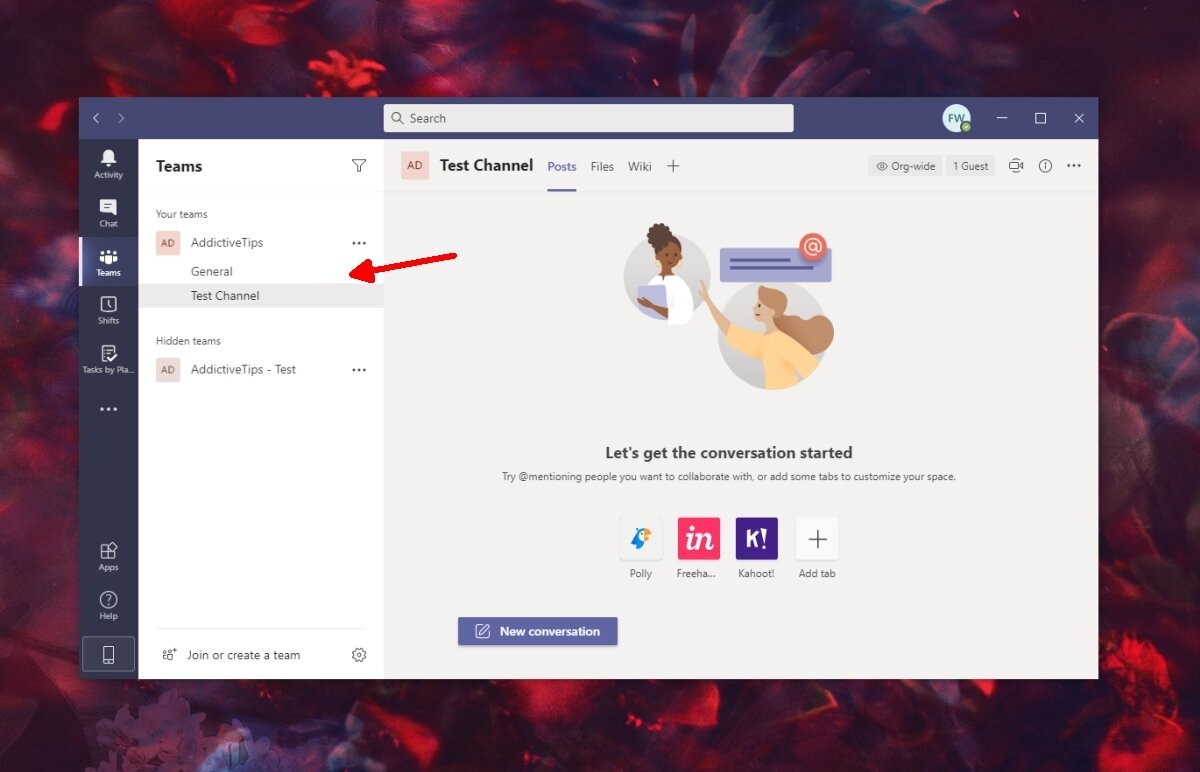This screenshot has width=1200, height=772.
Task: View Test Channel information
Action: [1045, 166]
